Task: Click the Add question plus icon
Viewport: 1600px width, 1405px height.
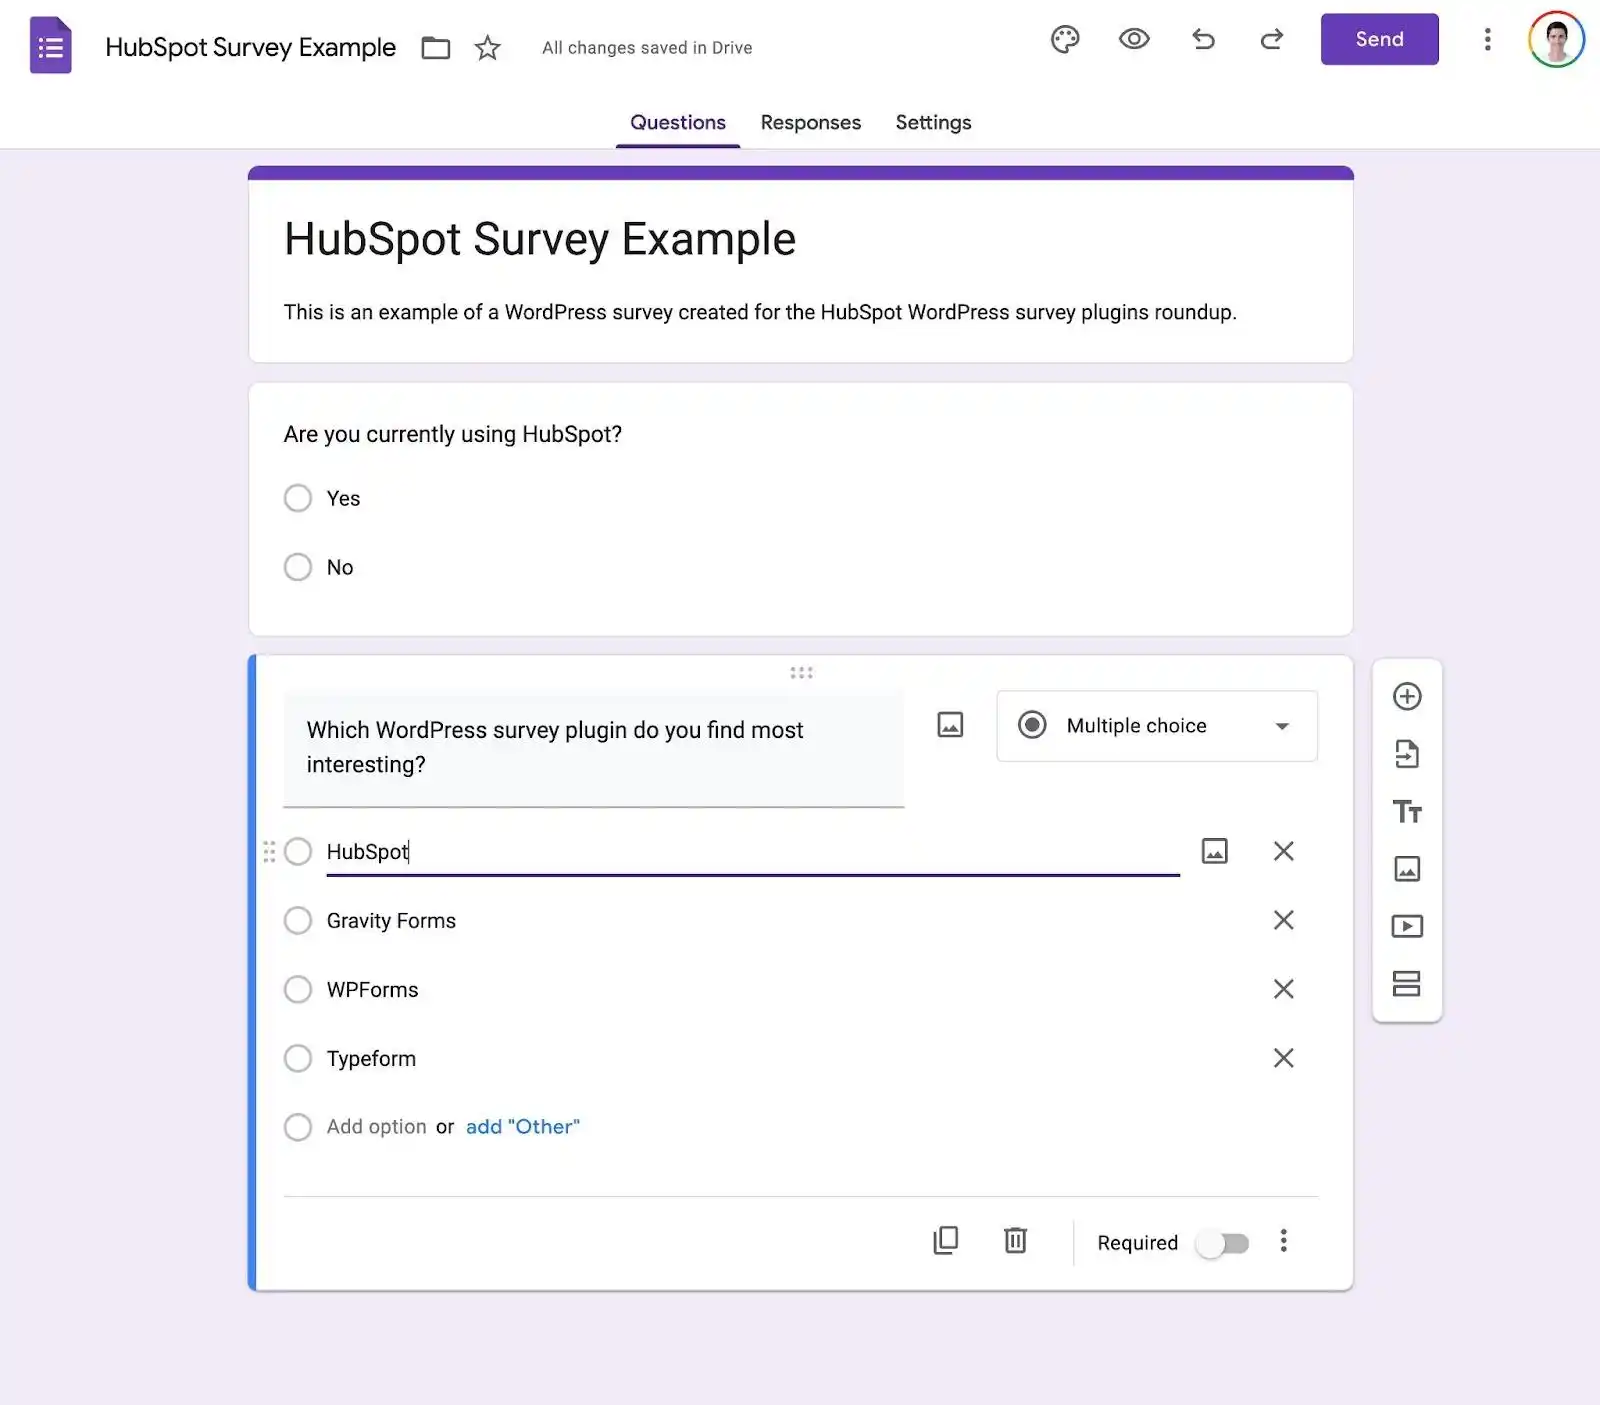Action: [1407, 697]
